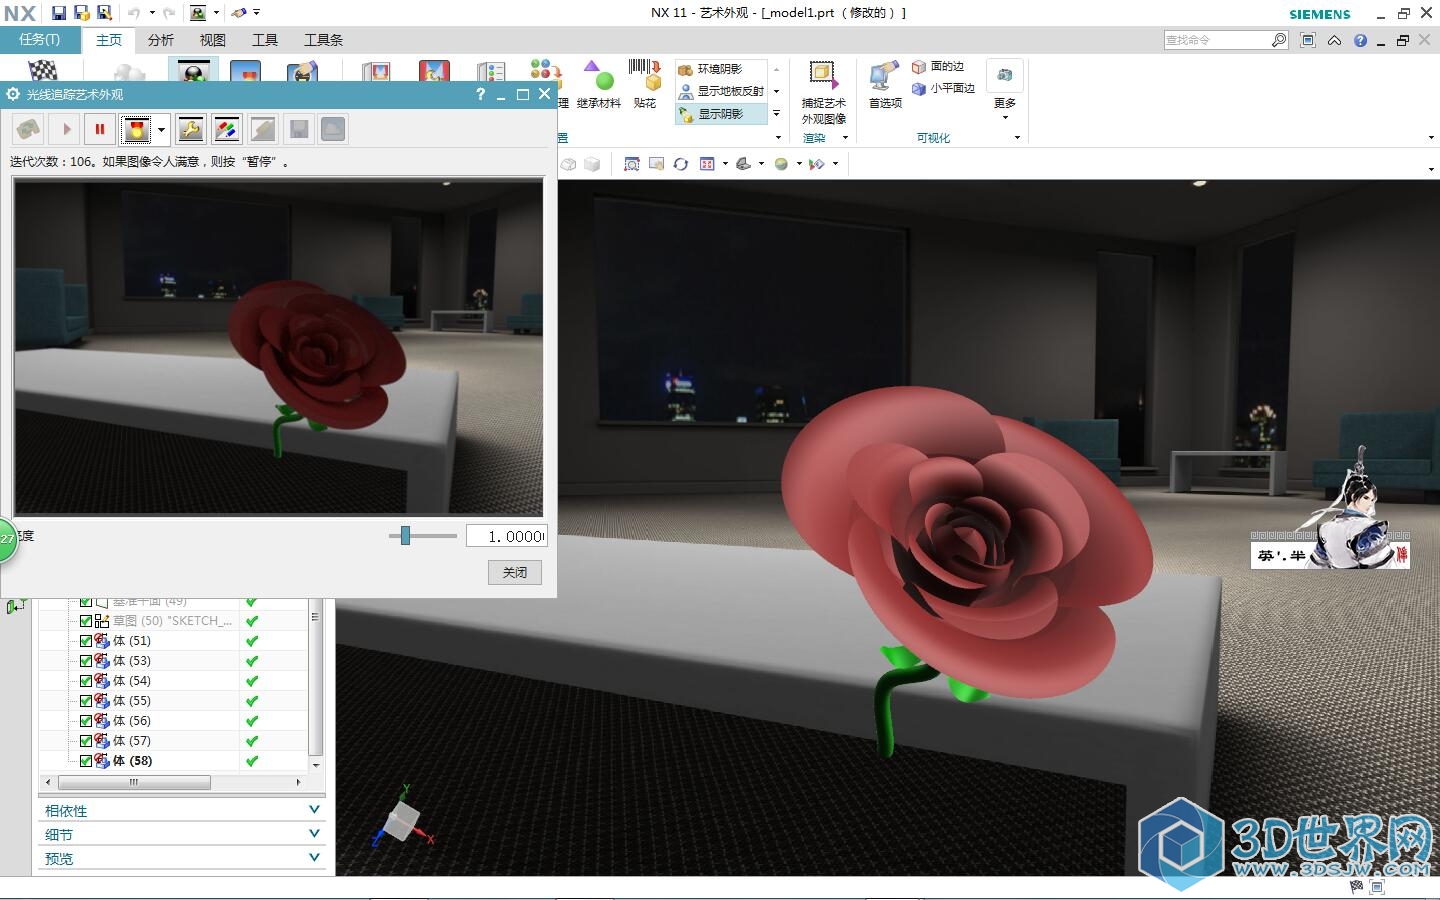Image resolution: width=1440 pixels, height=900 pixels.
Task: Click the help question mark of ray trace dialog
Action: pyautogui.click(x=481, y=94)
